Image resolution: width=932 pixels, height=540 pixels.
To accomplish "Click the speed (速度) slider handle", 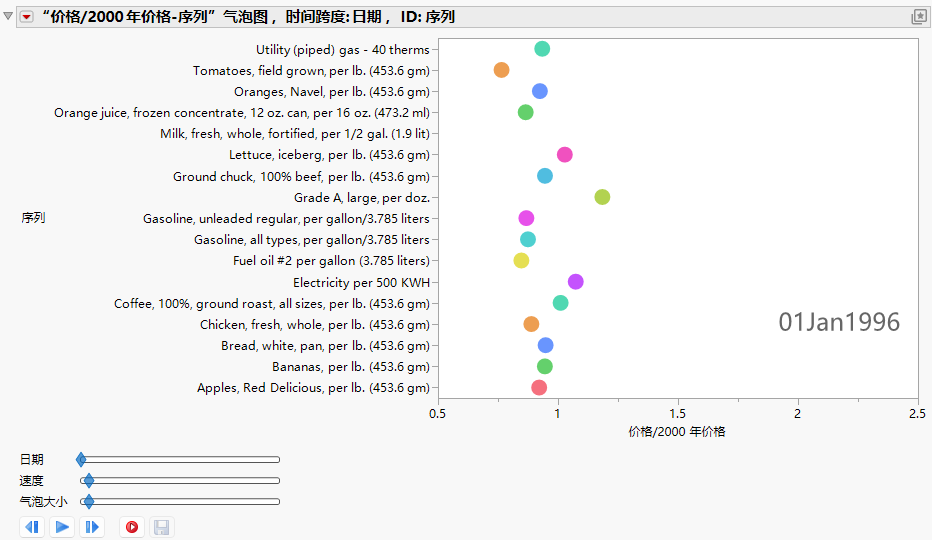I will [89, 481].
